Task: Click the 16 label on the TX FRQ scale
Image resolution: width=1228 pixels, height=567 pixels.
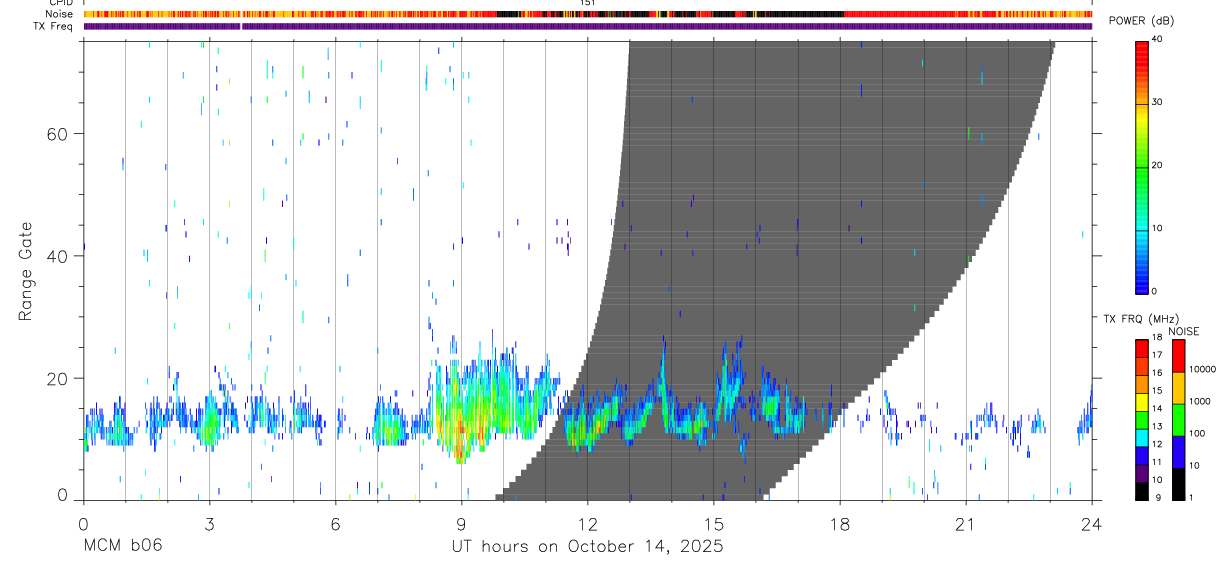Action: pos(1157,373)
